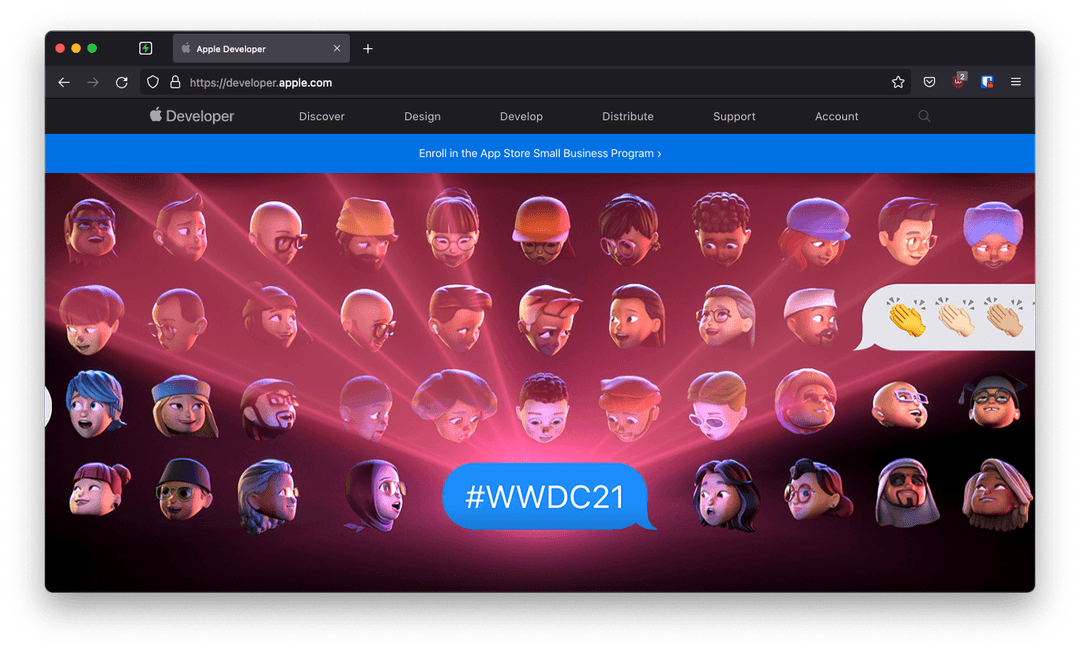Go back to the previous page

point(64,83)
